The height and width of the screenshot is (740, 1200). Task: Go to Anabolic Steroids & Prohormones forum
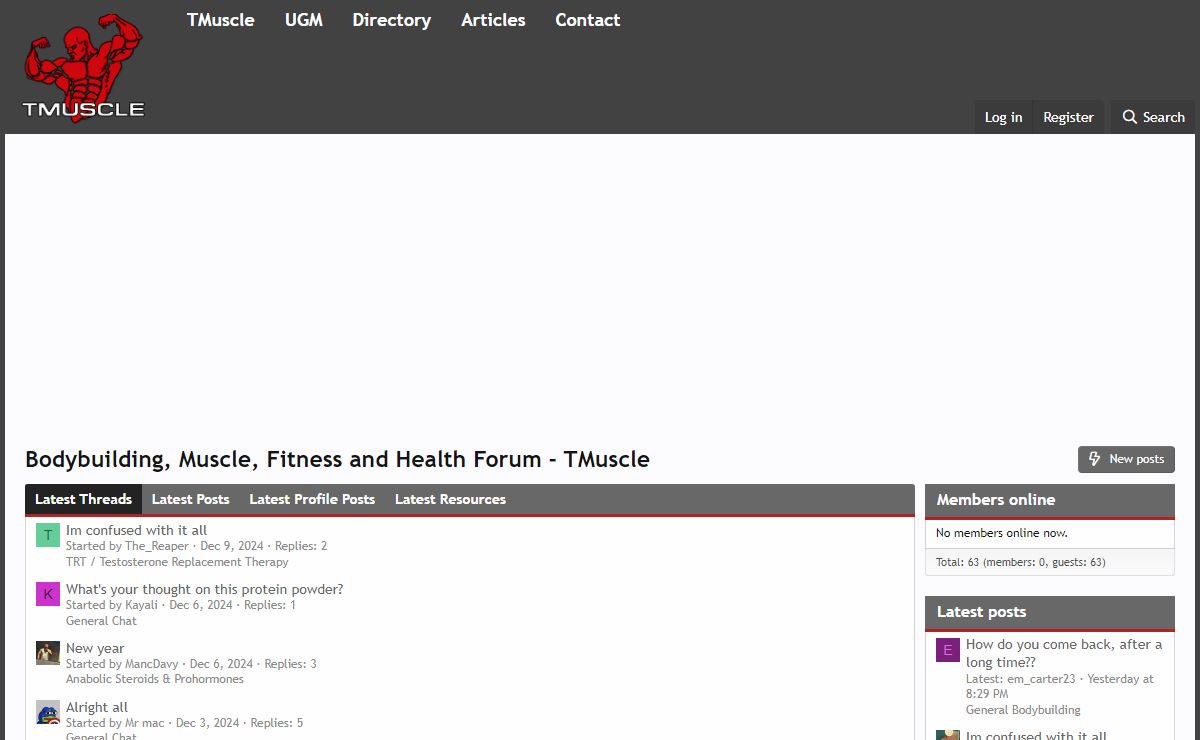pos(155,679)
